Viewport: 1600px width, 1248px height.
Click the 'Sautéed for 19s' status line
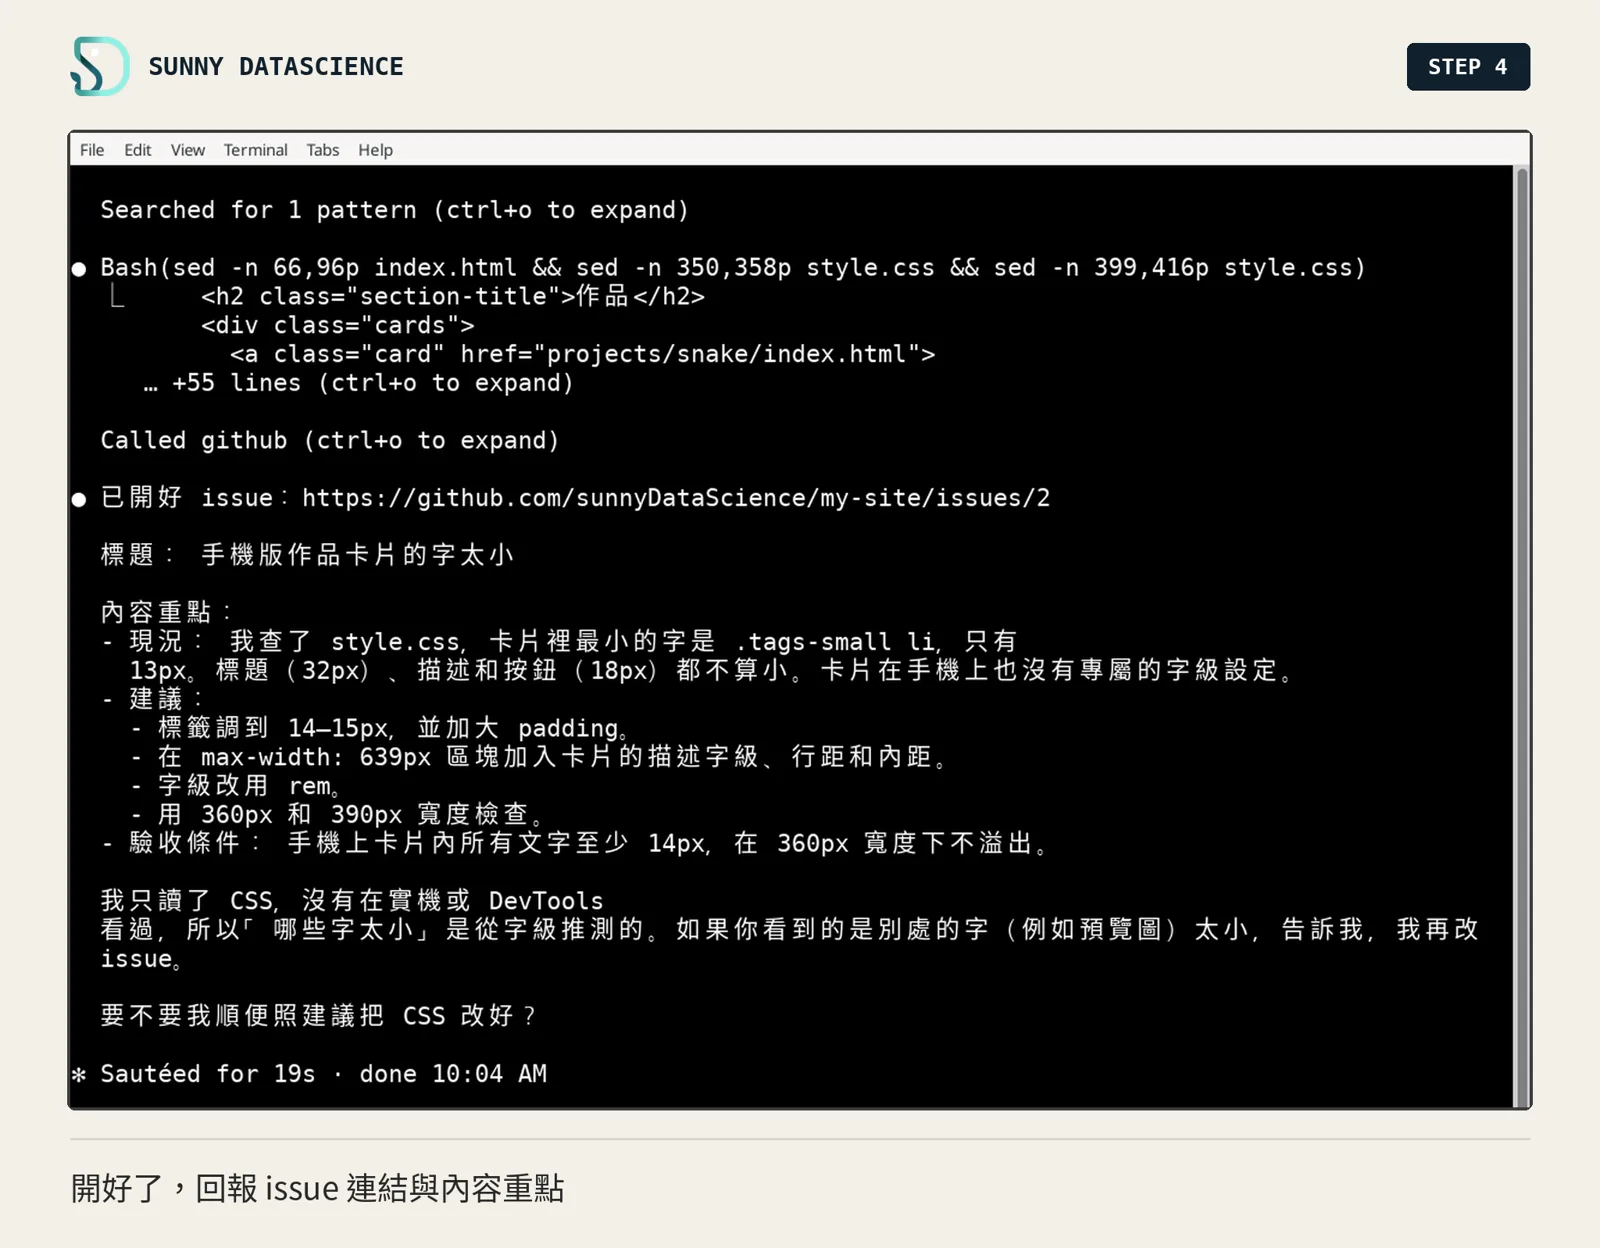pos(323,1074)
